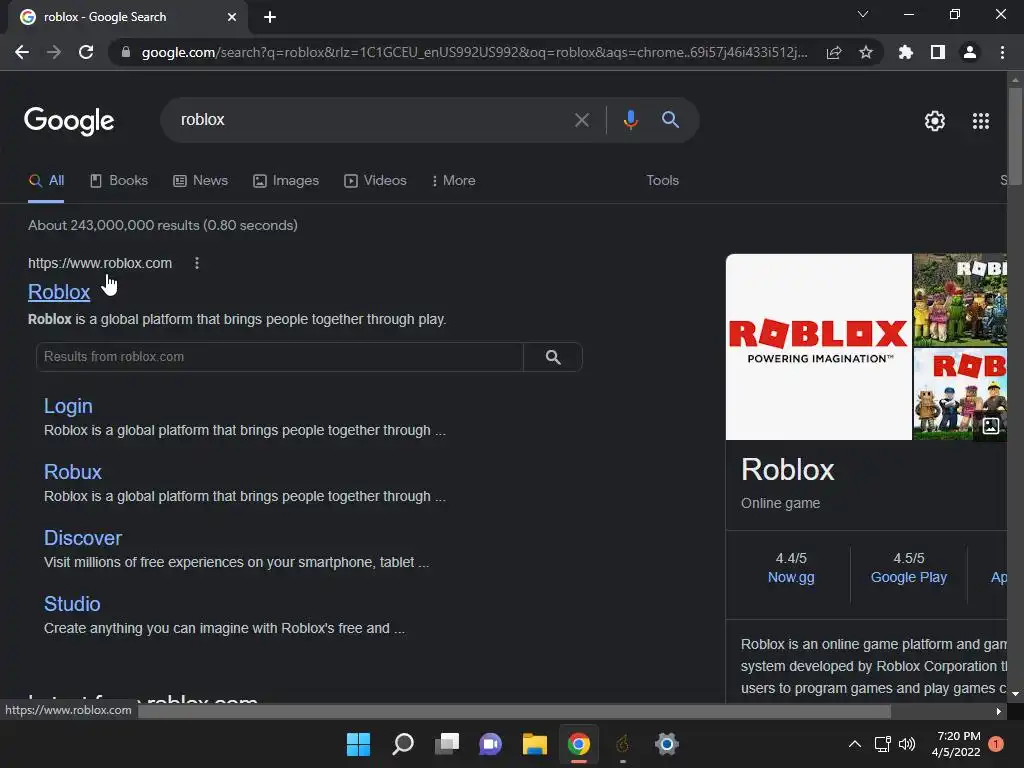The width and height of the screenshot is (1024, 768).
Task: Bookmark this page with the star icon
Action: point(866,52)
